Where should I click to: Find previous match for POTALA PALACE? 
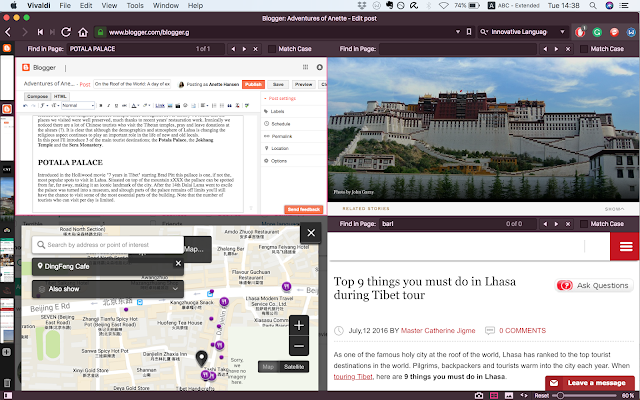(x=233, y=49)
